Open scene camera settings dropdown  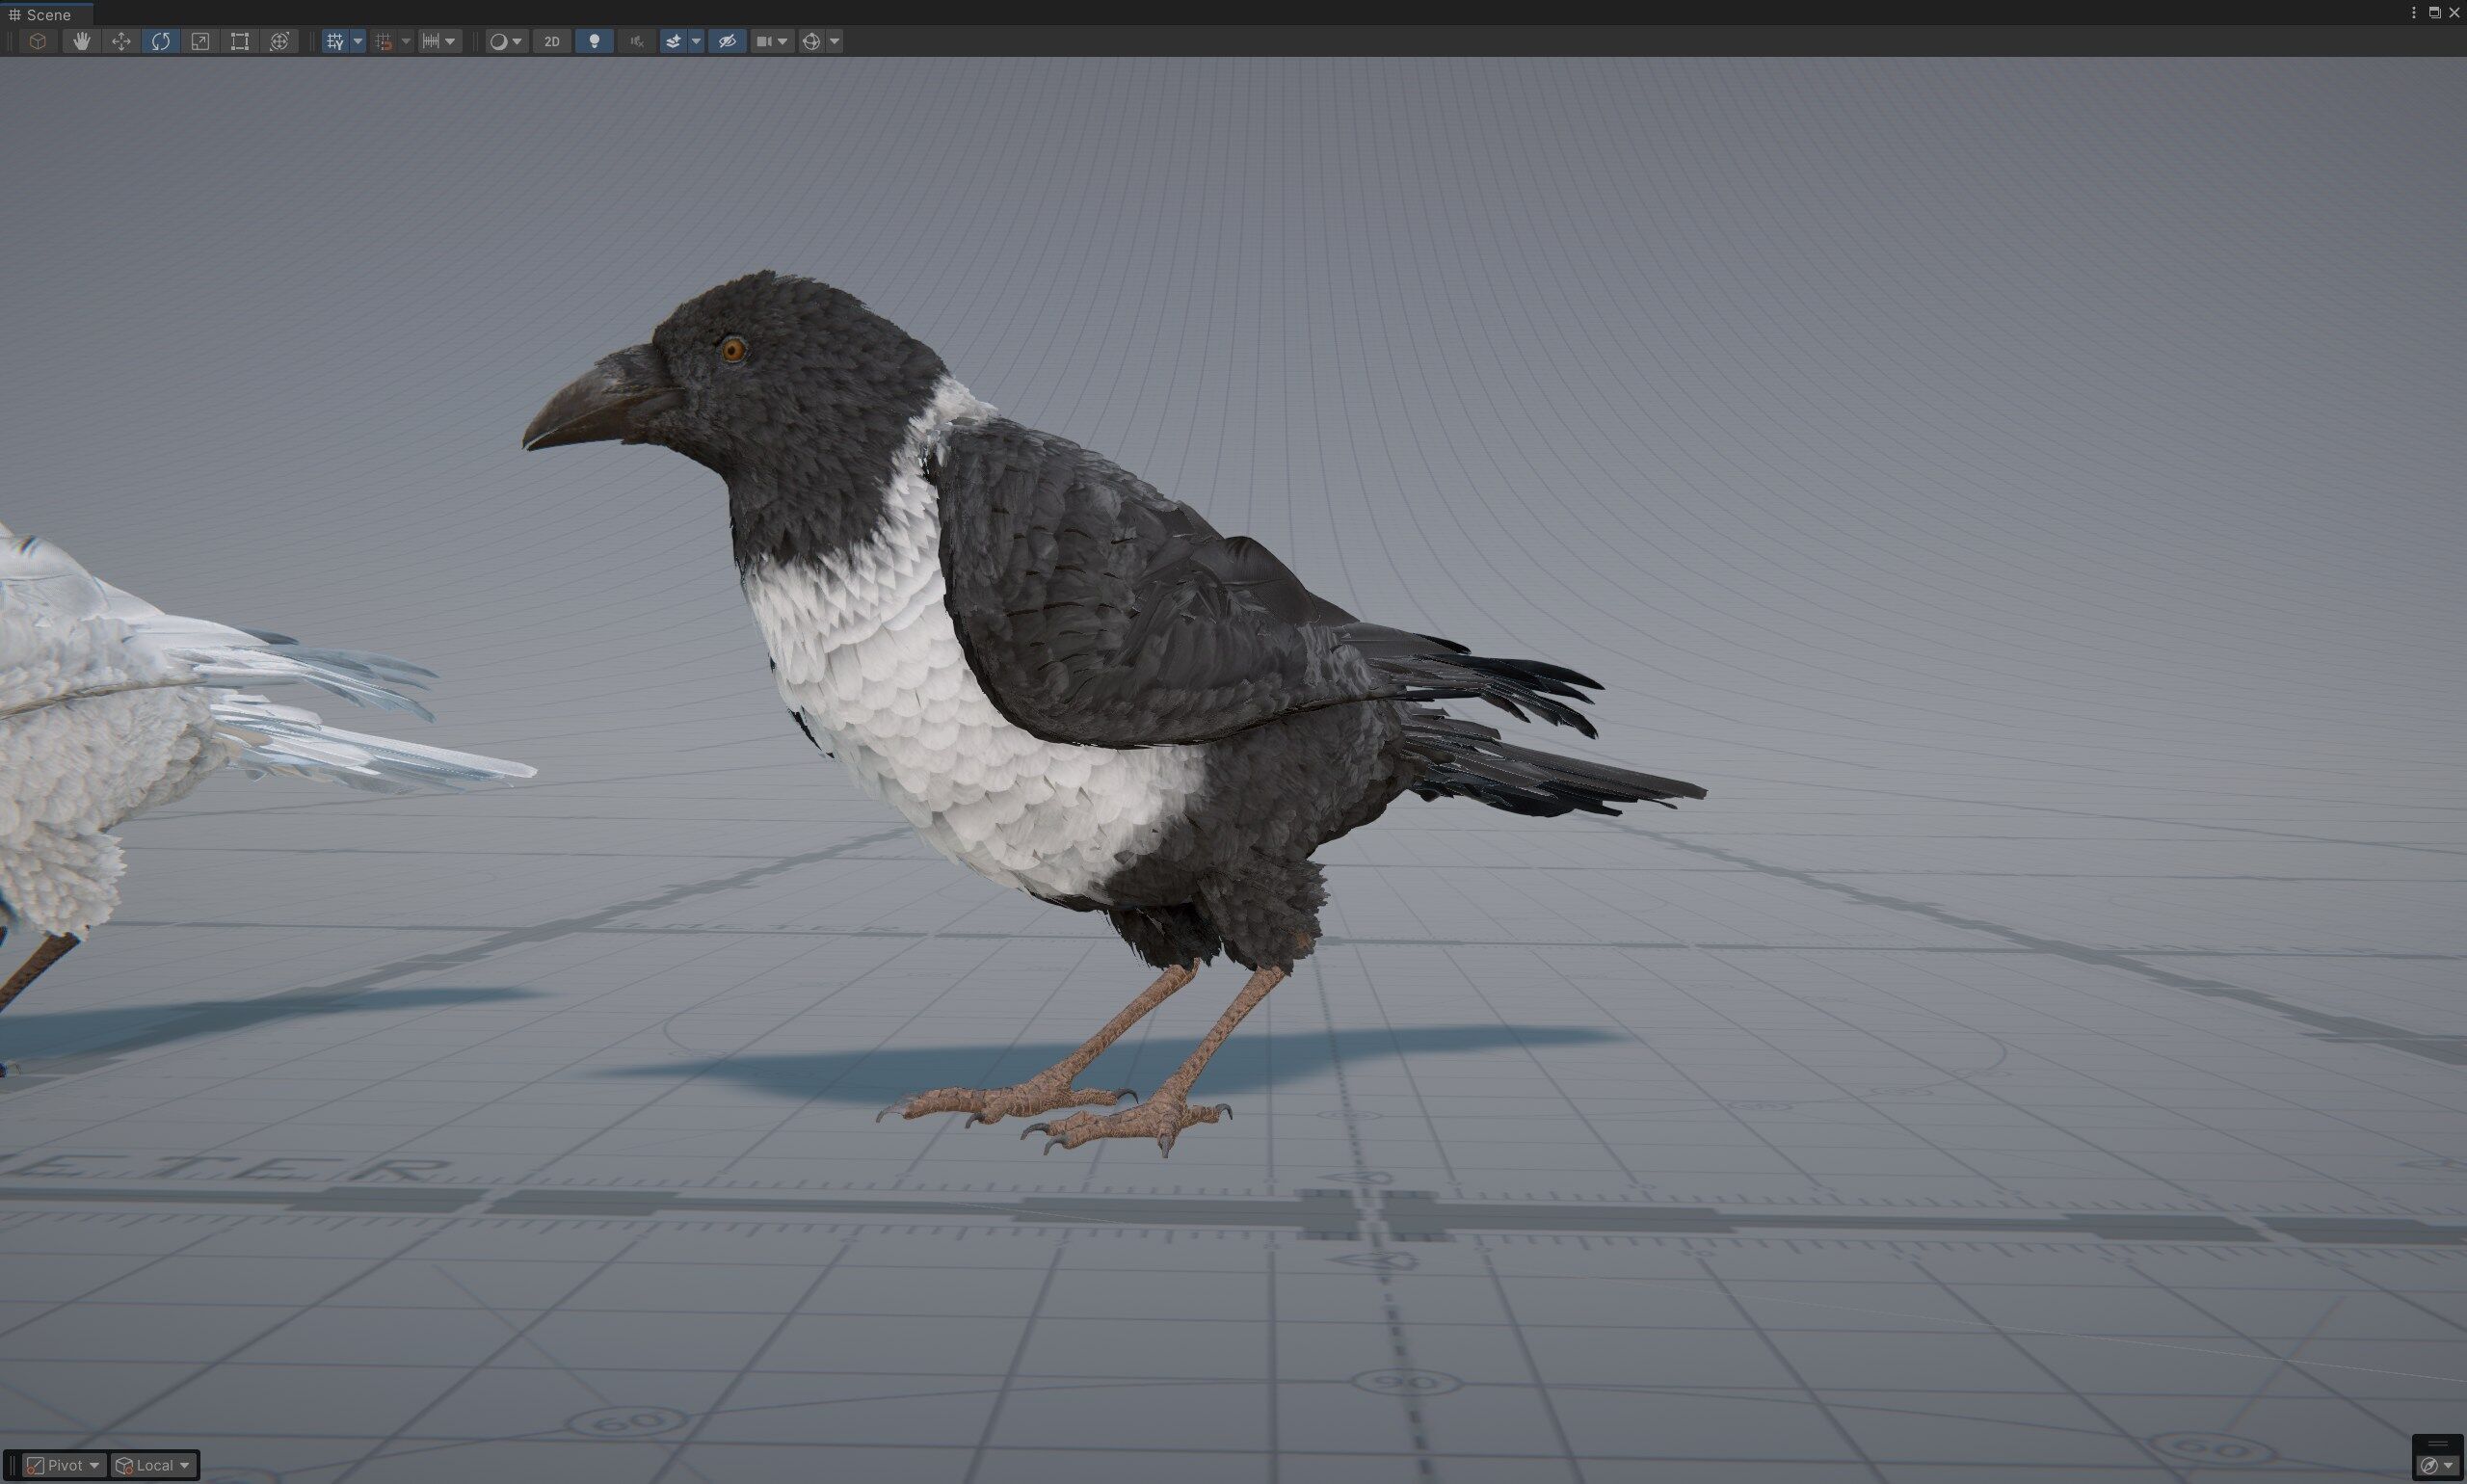pos(783,41)
